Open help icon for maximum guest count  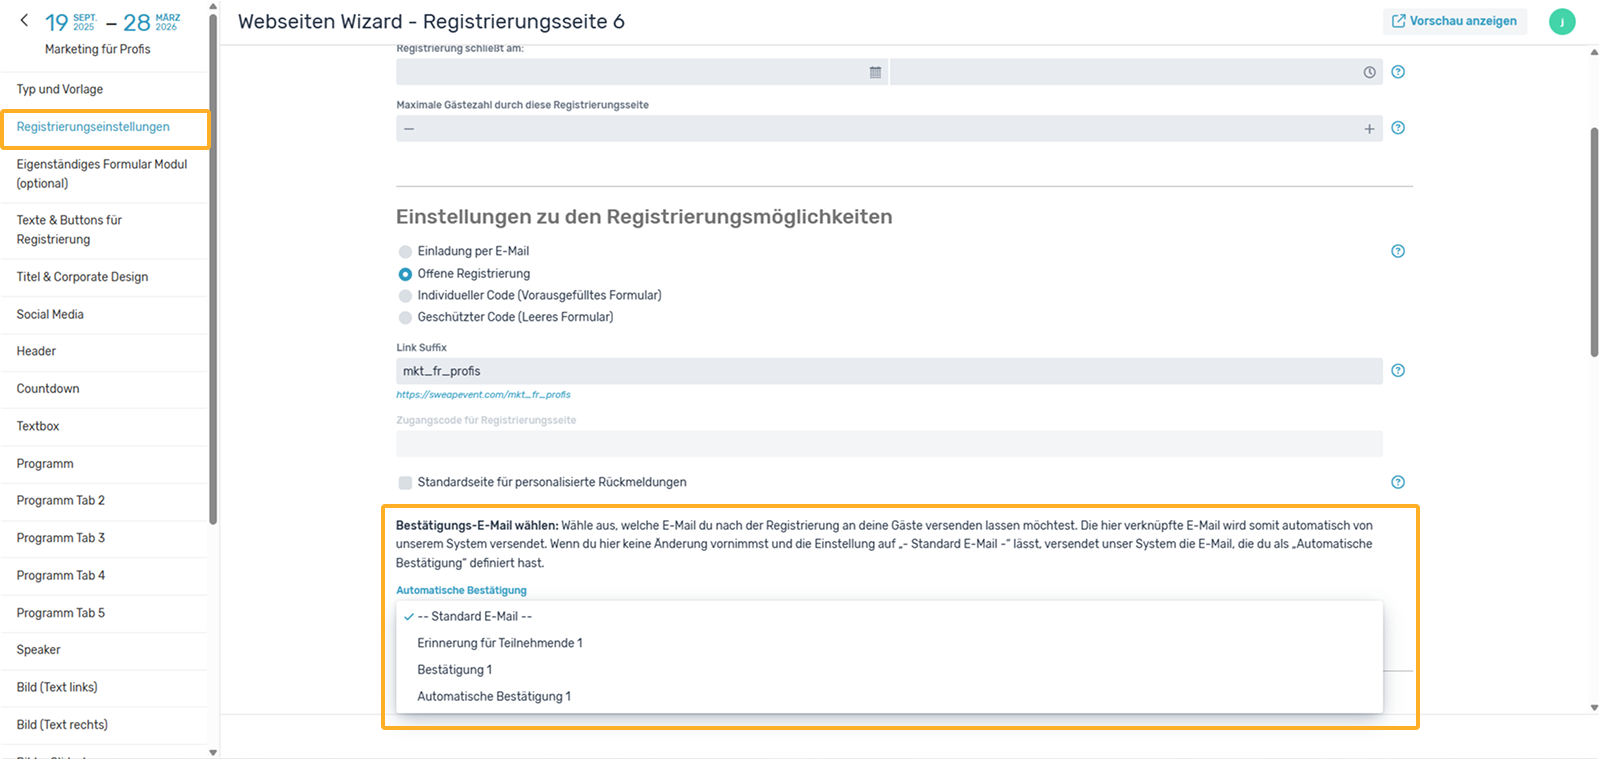tap(1398, 128)
